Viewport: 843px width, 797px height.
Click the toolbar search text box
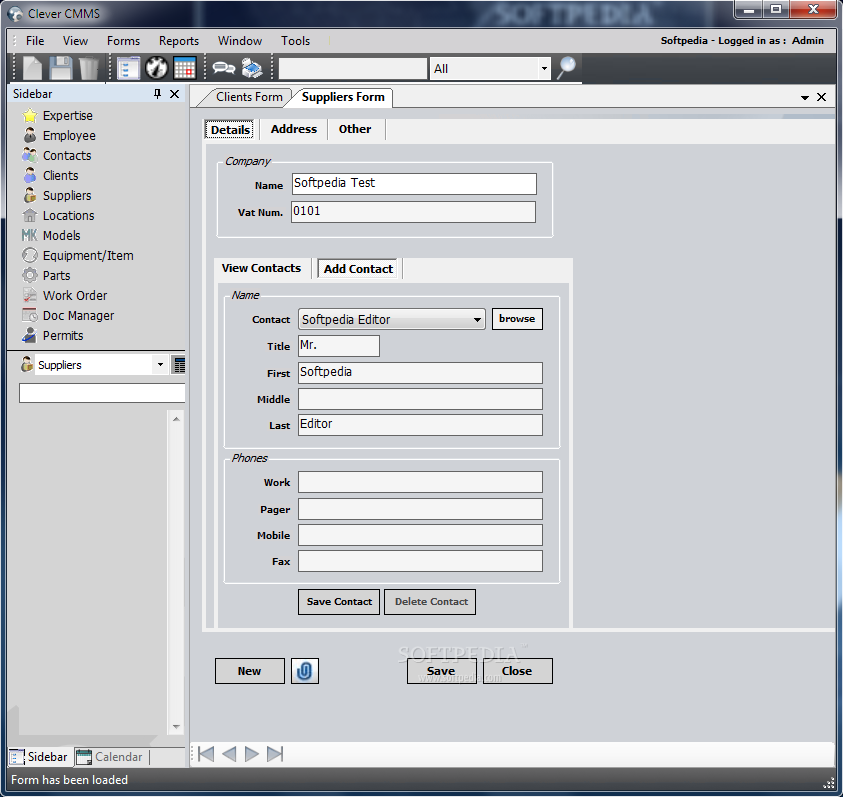click(x=353, y=69)
